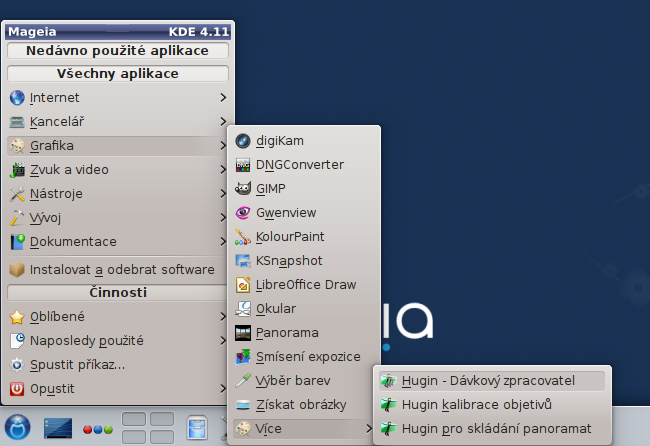Open Hugin pro skládání panoramat entry
The height and width of the screenshot is (446, 650).
pos(492,429)
